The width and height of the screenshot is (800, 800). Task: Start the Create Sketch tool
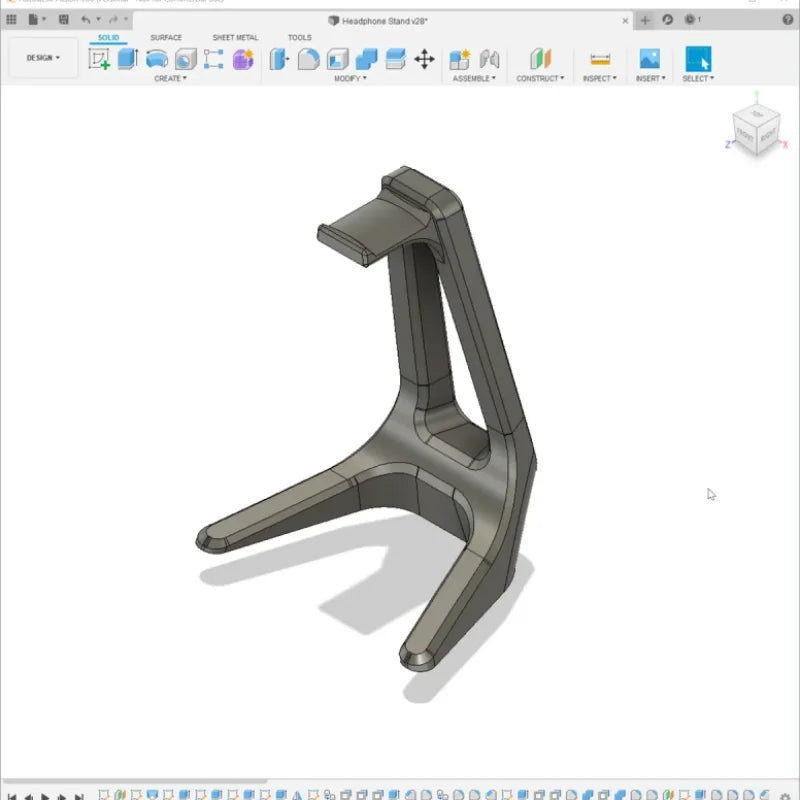coord(99,59)
